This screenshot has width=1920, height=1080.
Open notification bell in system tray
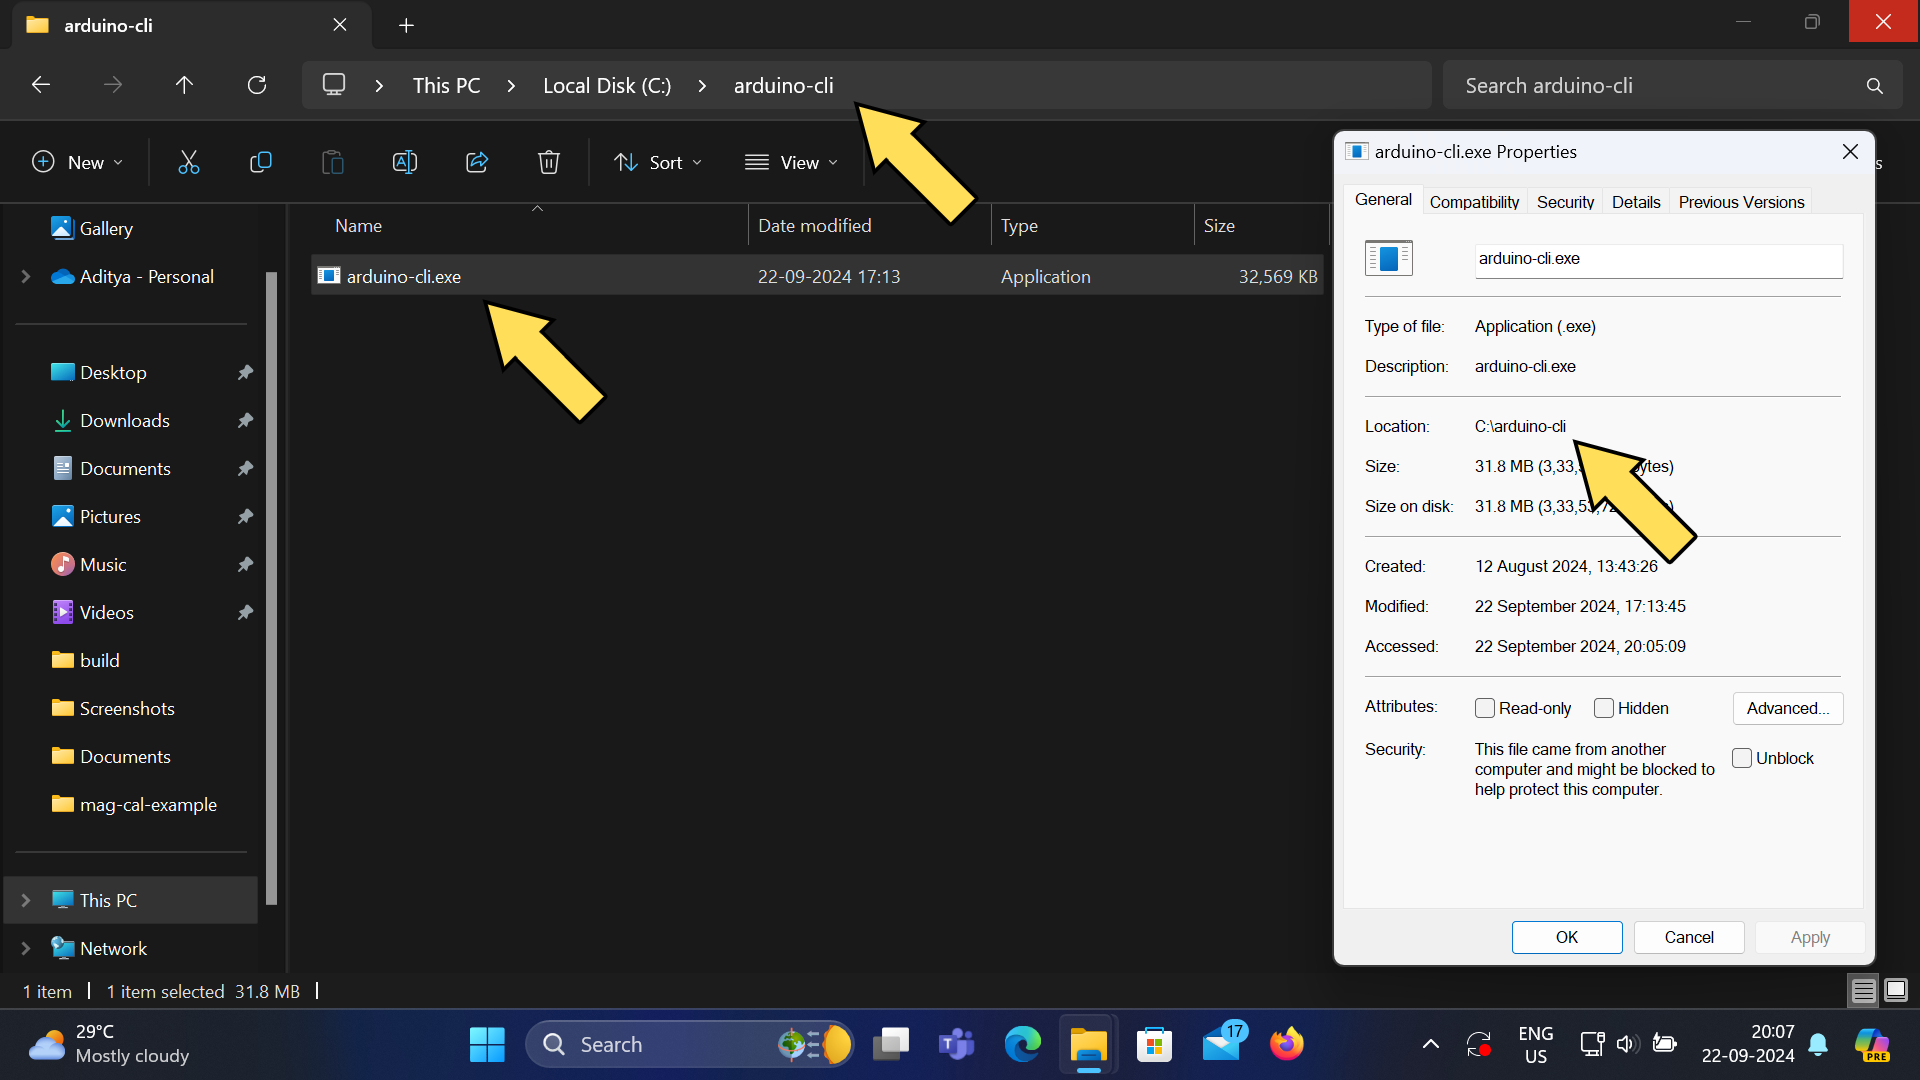[x=1819, y=1044]
